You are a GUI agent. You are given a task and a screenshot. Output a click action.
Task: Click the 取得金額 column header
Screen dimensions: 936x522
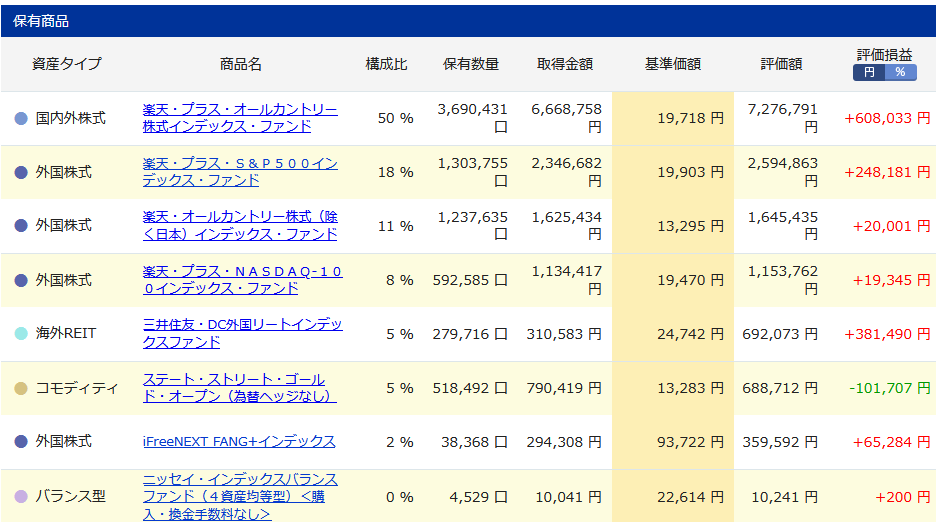click(x=565, y=64)
